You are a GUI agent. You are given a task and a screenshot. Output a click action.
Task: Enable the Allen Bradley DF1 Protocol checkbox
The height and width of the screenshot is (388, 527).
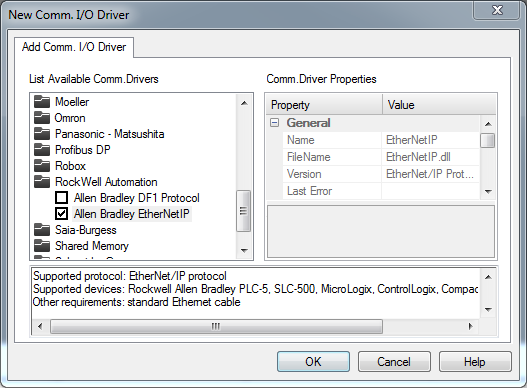pyautogui.click(x=61, y=198)
